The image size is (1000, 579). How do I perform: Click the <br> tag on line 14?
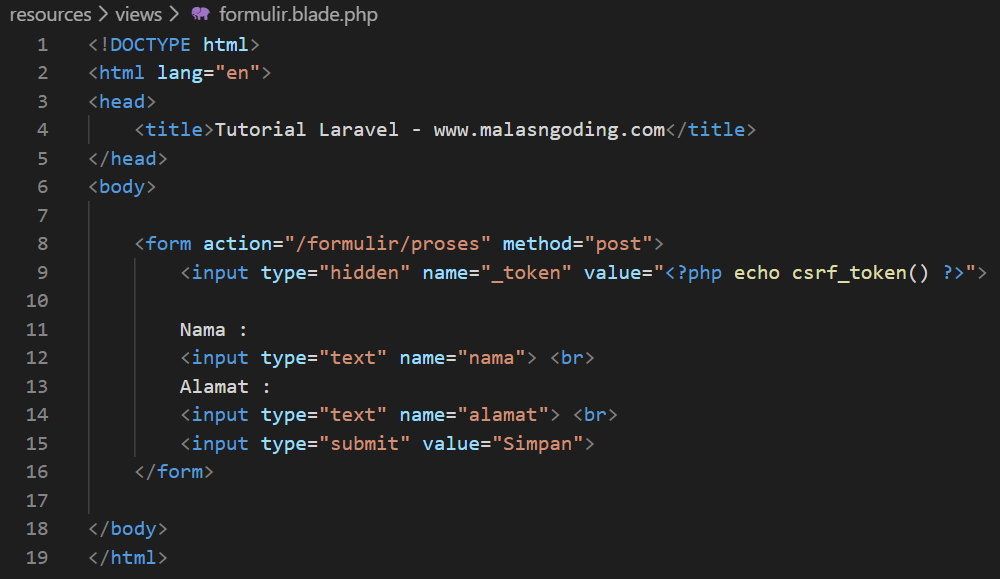595,415
